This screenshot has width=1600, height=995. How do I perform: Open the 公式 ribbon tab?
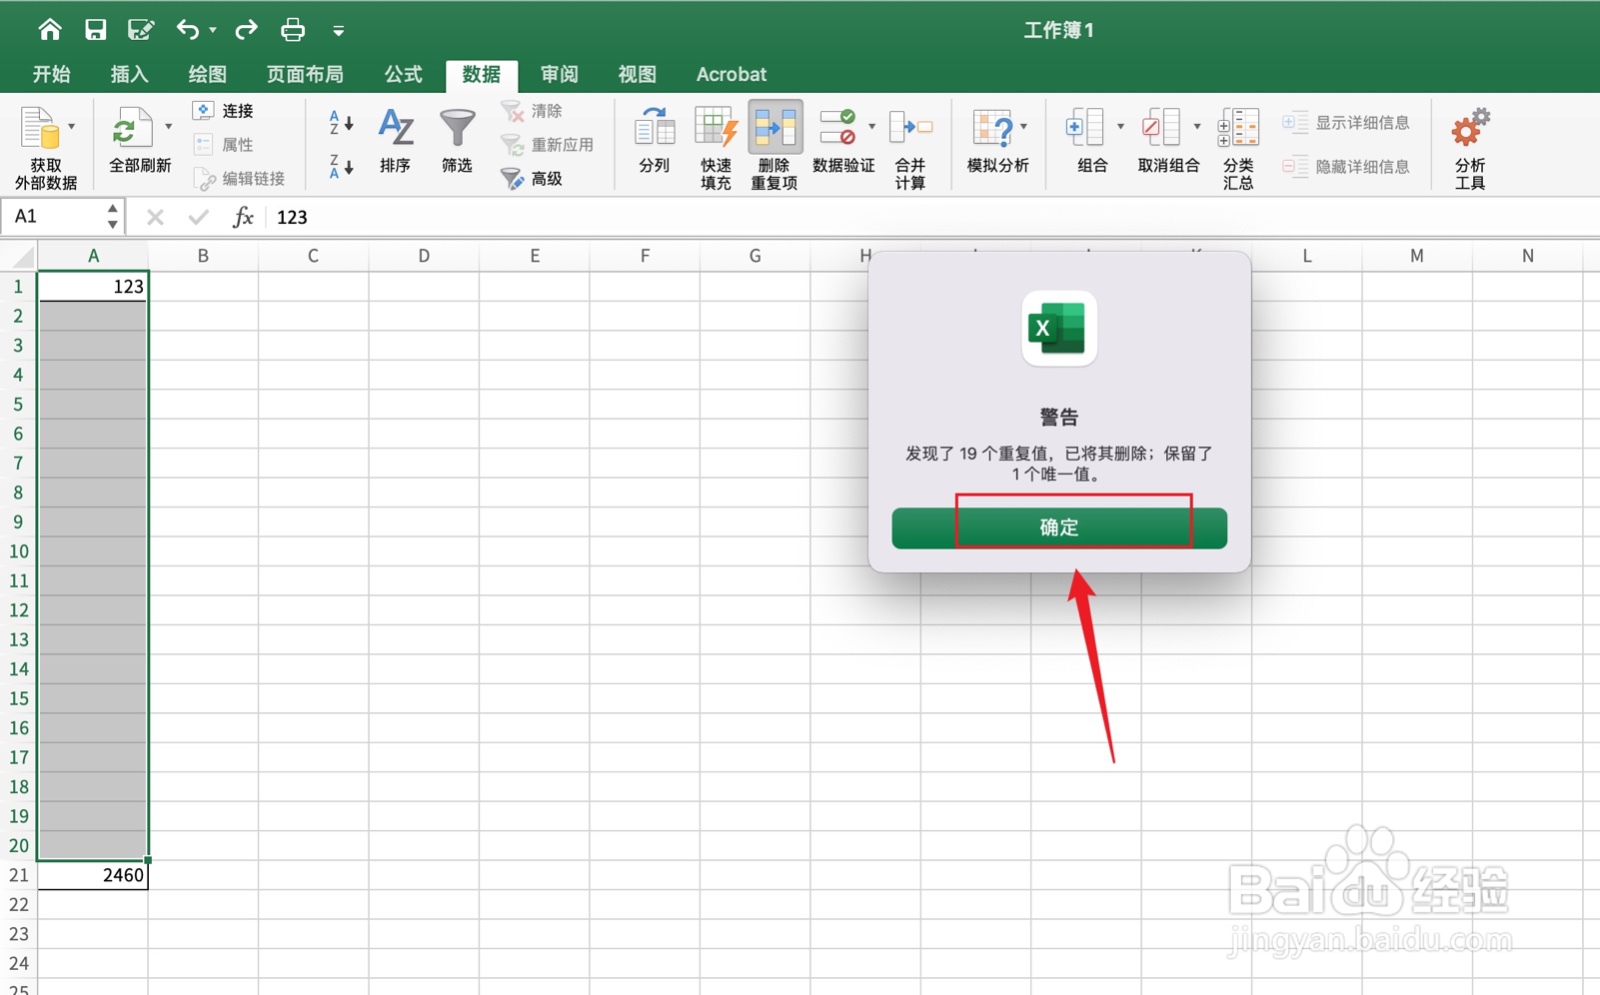click(402, 73)
